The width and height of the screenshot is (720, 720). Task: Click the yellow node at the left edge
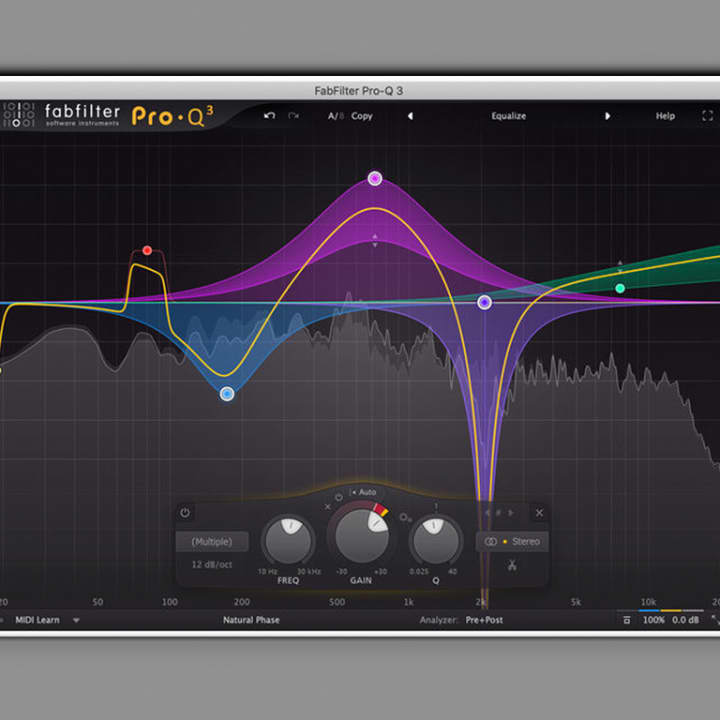pyautogui.click(x=1, y=370)
